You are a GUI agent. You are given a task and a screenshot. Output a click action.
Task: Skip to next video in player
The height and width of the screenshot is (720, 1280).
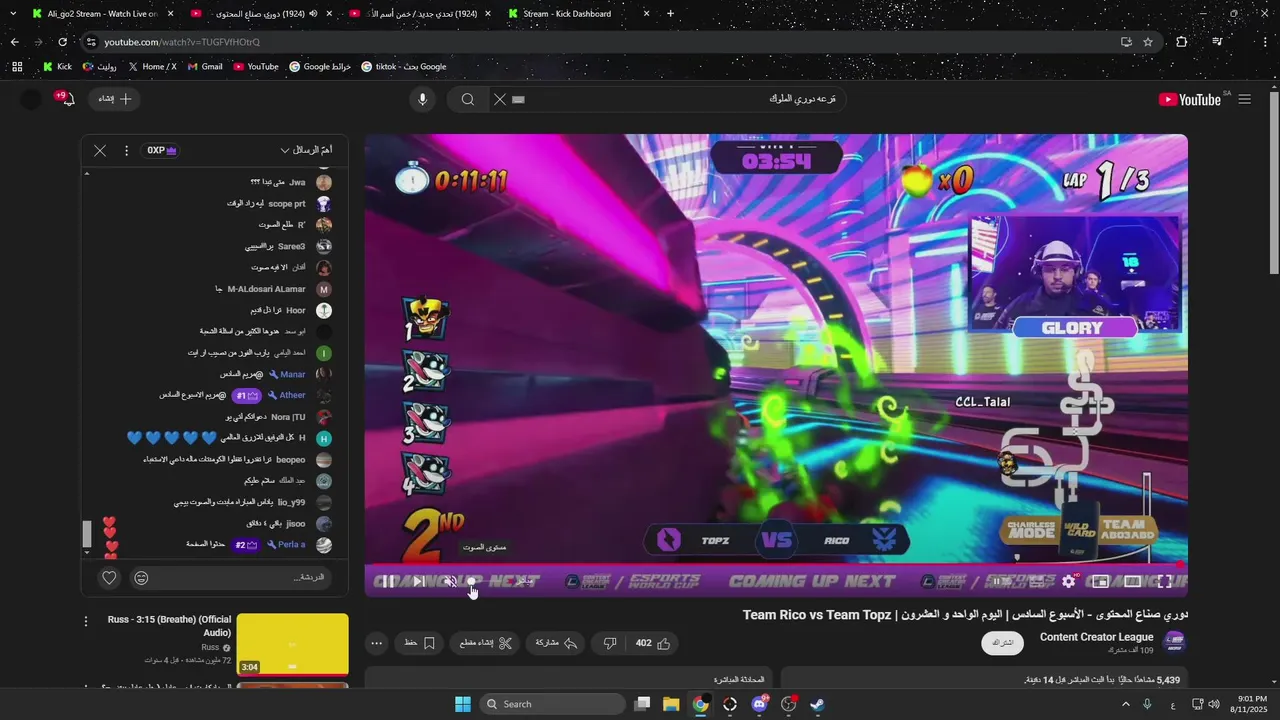(x=419, y=582)
